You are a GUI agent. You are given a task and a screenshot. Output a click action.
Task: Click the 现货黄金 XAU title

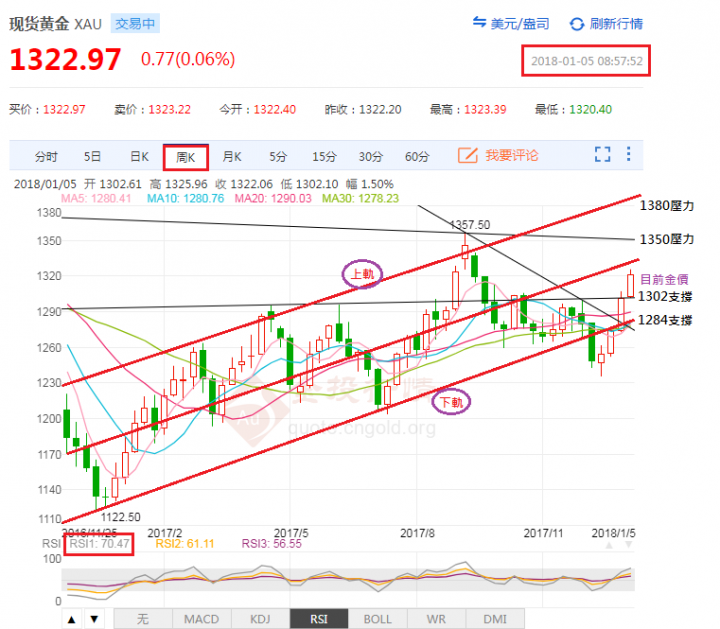click(x=55, y=23)
